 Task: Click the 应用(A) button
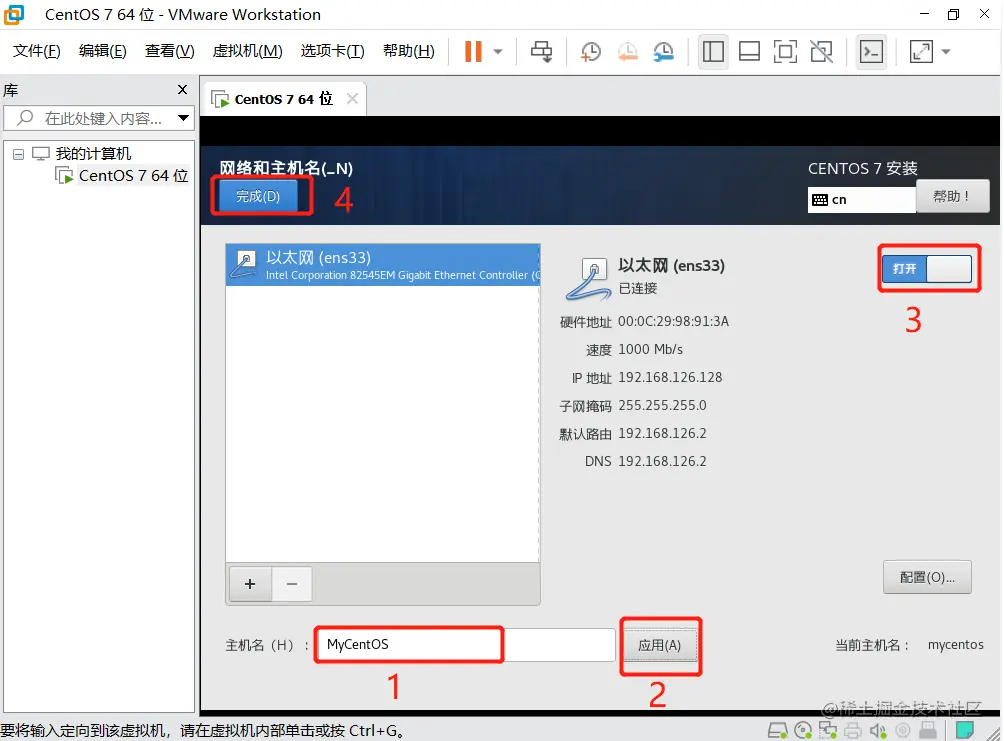point(661,645)
